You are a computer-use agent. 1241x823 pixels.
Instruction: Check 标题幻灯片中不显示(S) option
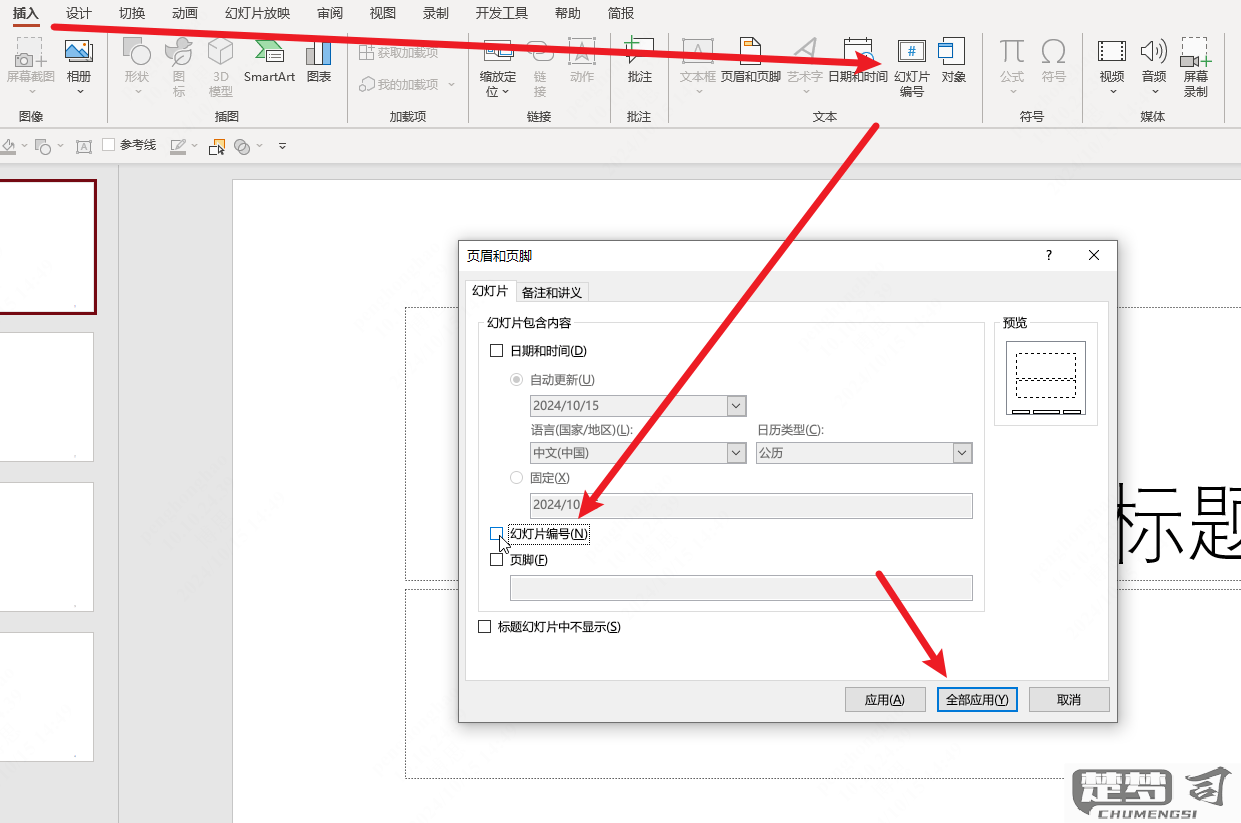[485, 627]
